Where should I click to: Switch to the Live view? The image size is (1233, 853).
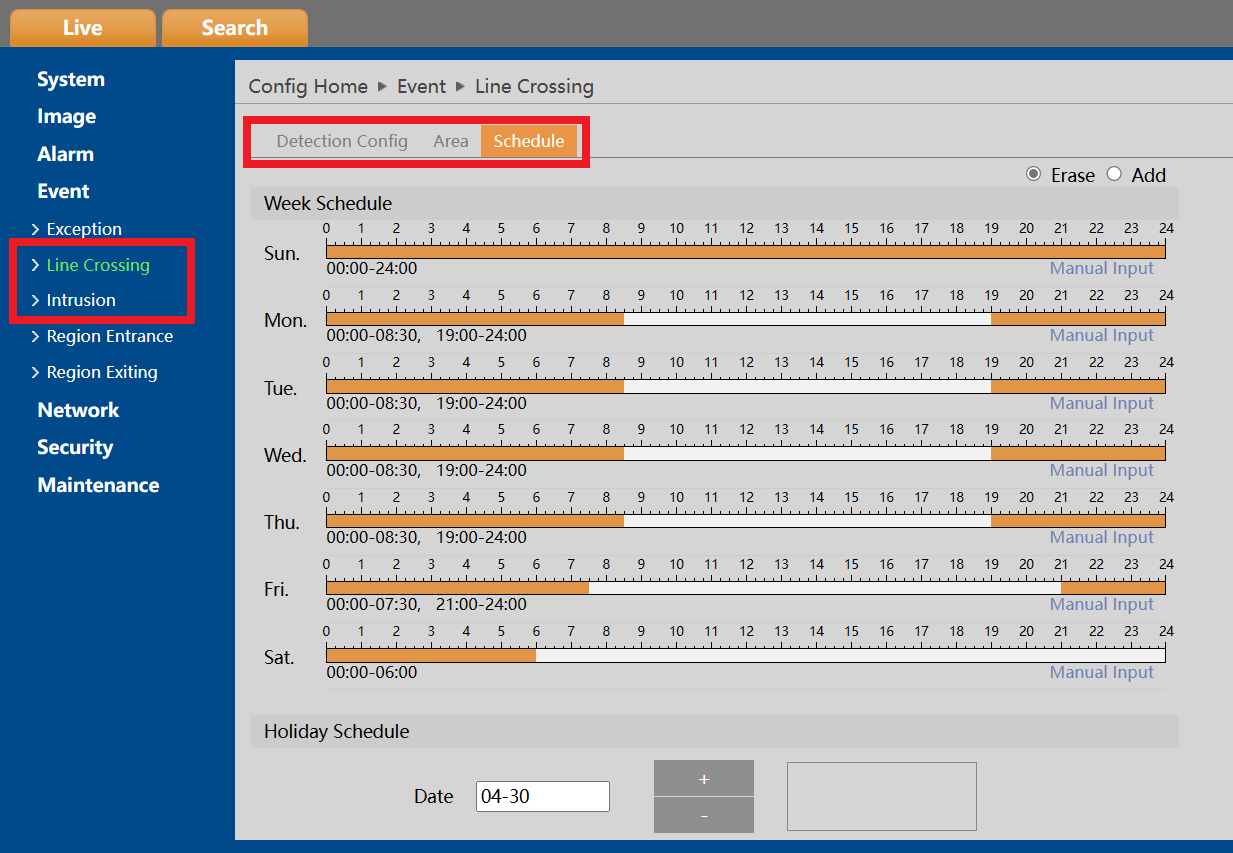82,27
